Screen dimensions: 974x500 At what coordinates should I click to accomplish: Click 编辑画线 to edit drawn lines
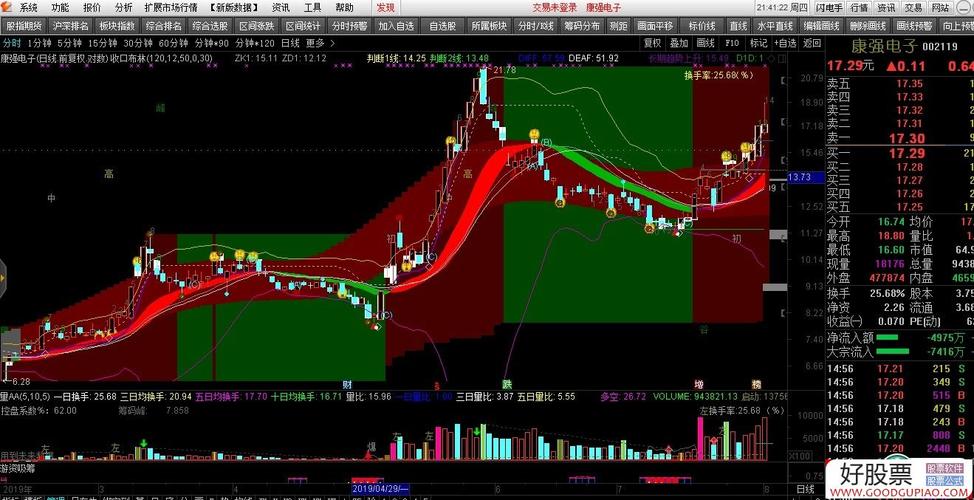[822, 26]
